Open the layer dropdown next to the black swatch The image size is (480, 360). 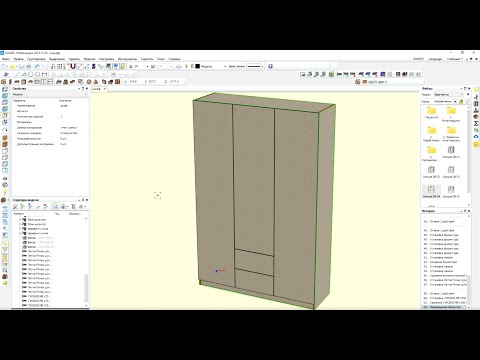click(213, 66)
